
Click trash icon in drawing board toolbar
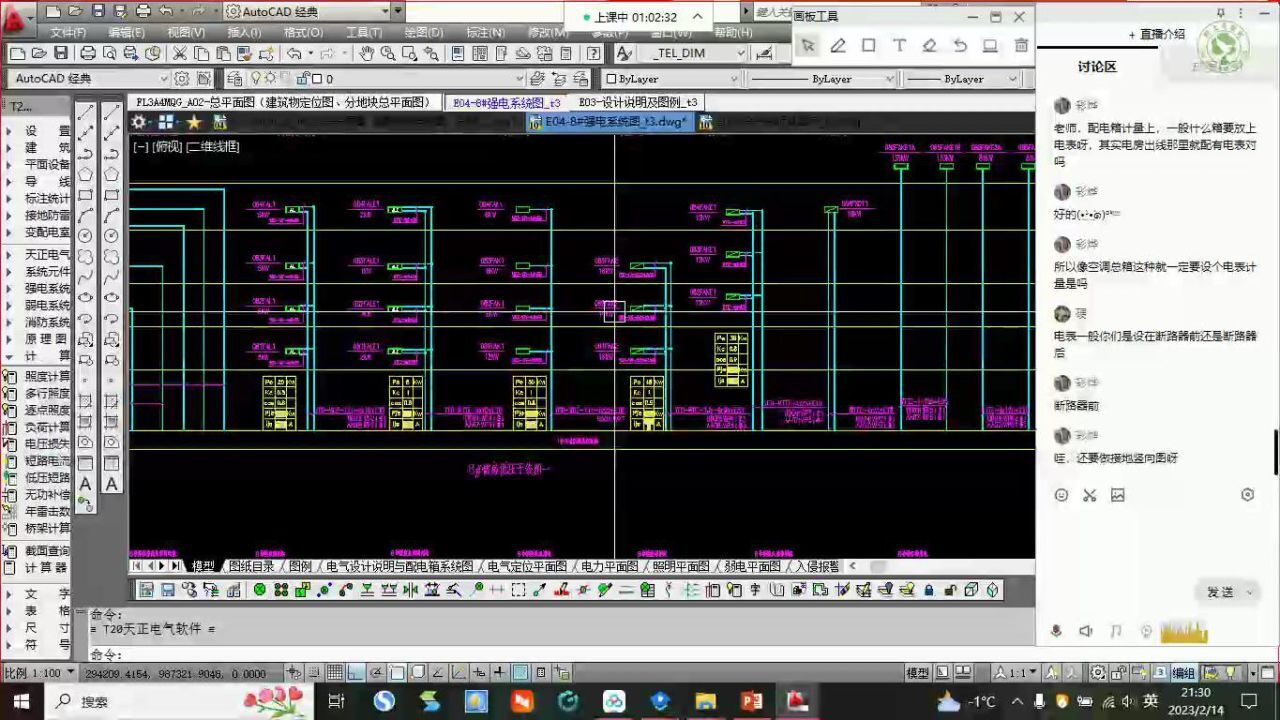1021,45
